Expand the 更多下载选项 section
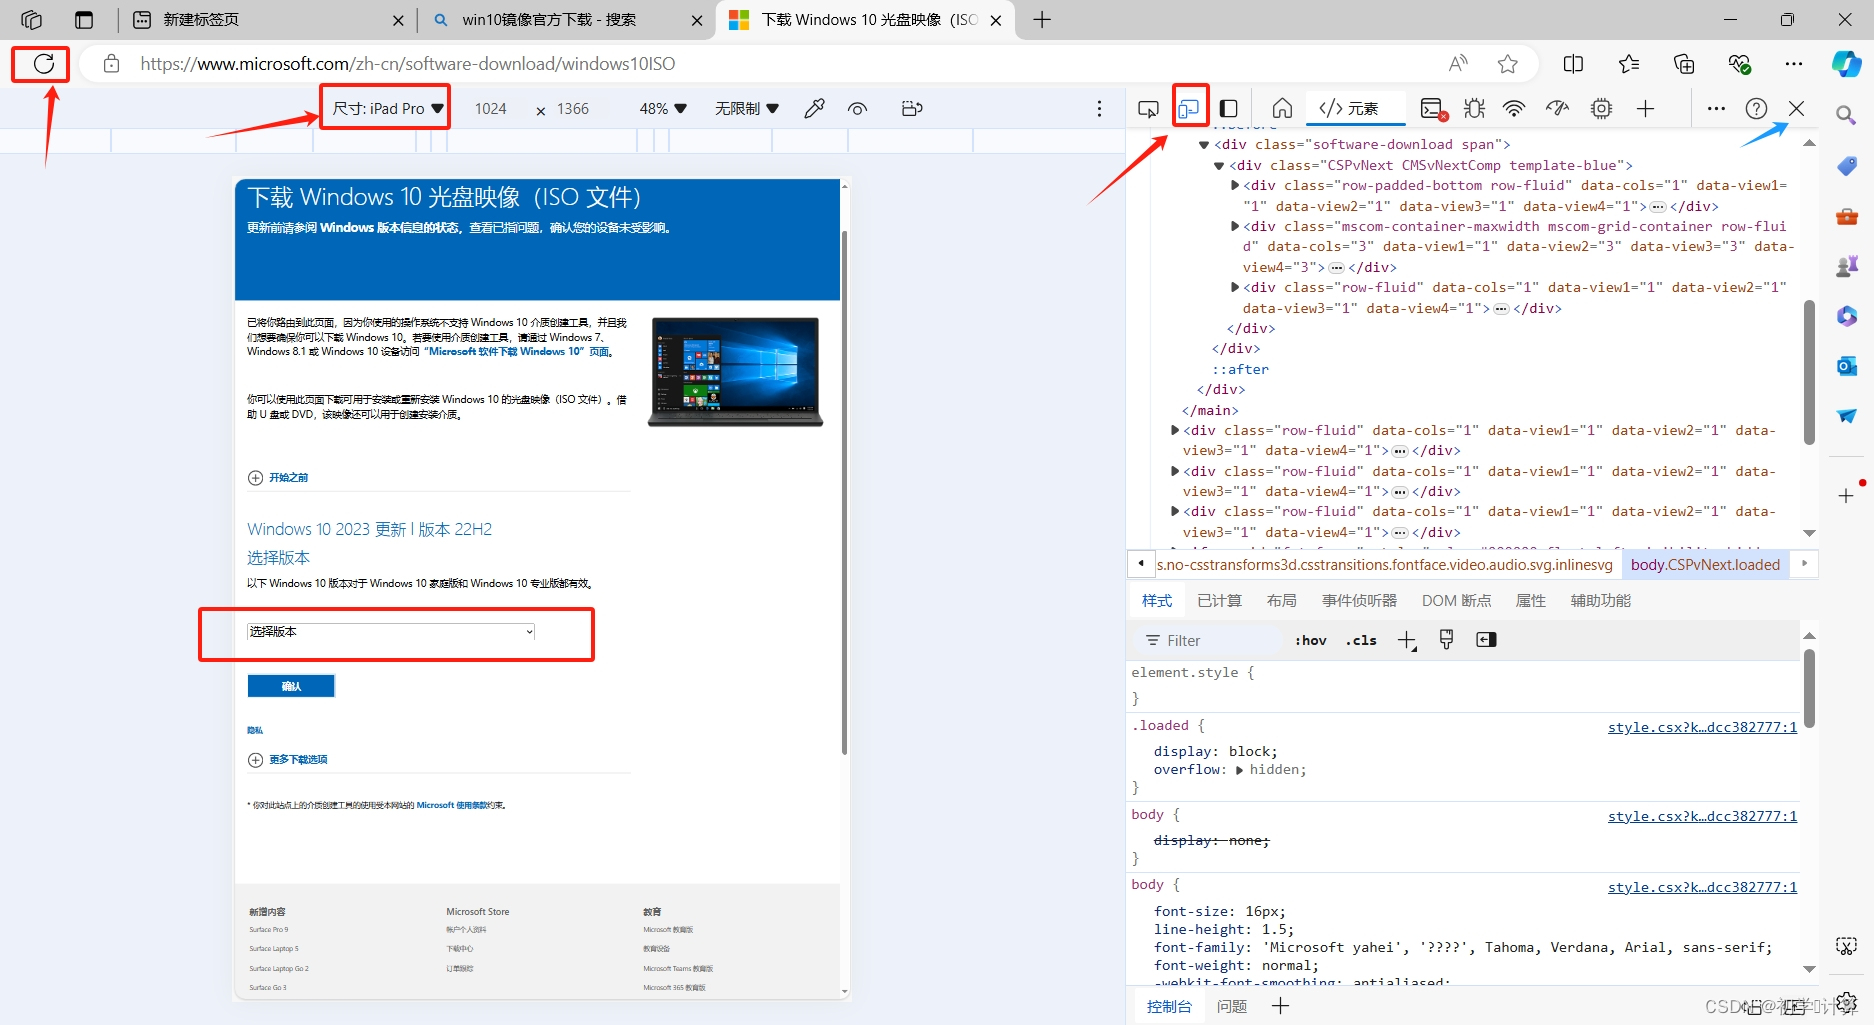Viewport: 1874px width, 1025px height. coord(288,760)
